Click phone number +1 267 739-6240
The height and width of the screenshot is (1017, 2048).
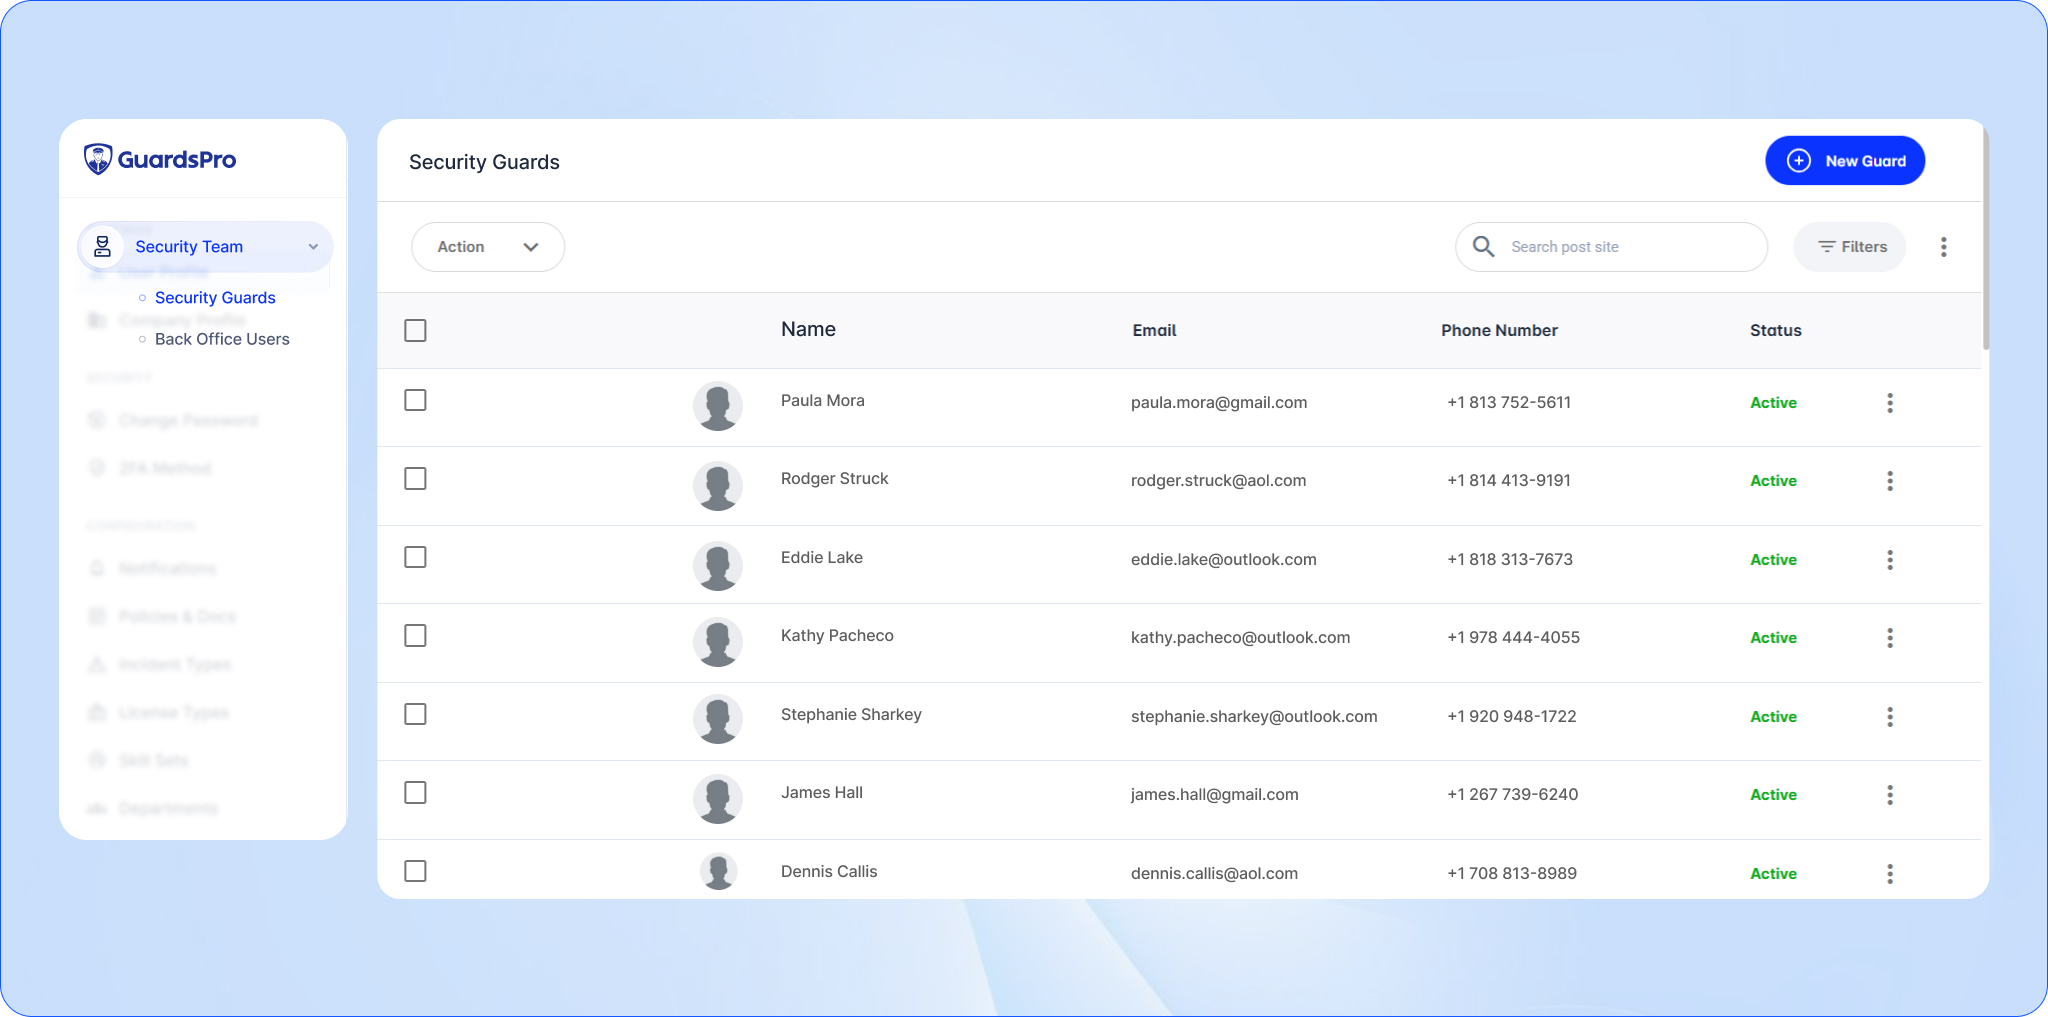click(x=1512, y=794)
